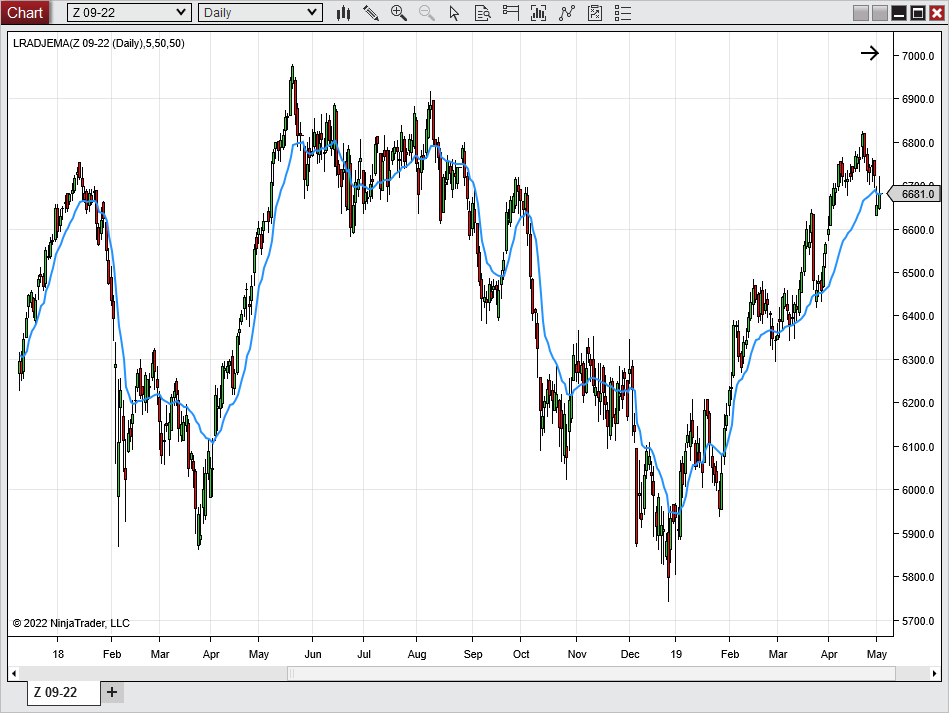Screen dimensions: 949x713
Task: Click the drawing objects grid icon
Action: tap(595, 13)
